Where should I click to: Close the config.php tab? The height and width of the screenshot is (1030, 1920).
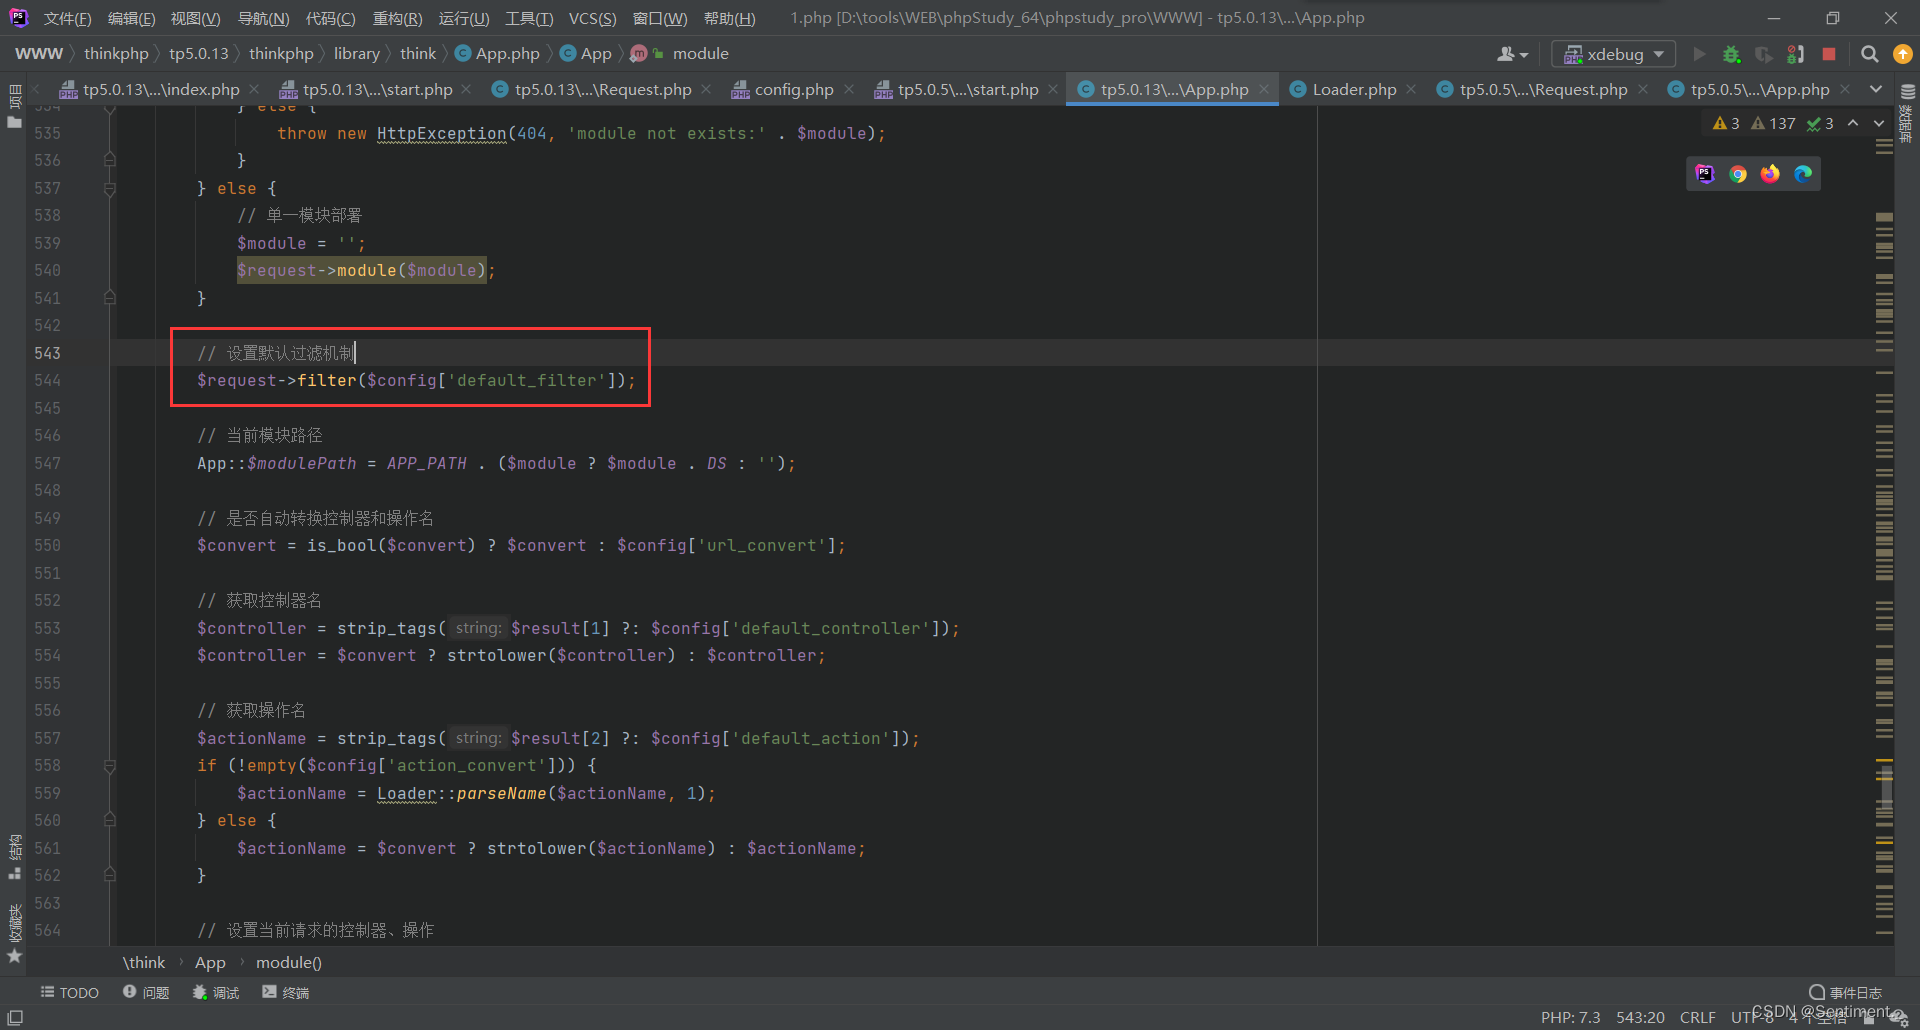[849, 89]
